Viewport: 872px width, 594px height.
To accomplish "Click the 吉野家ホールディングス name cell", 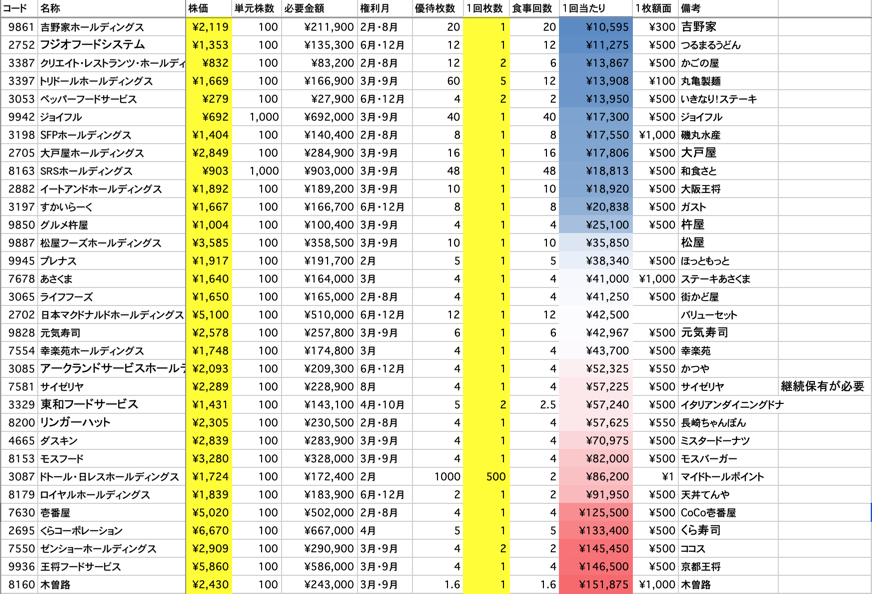I will coord(111,27).
